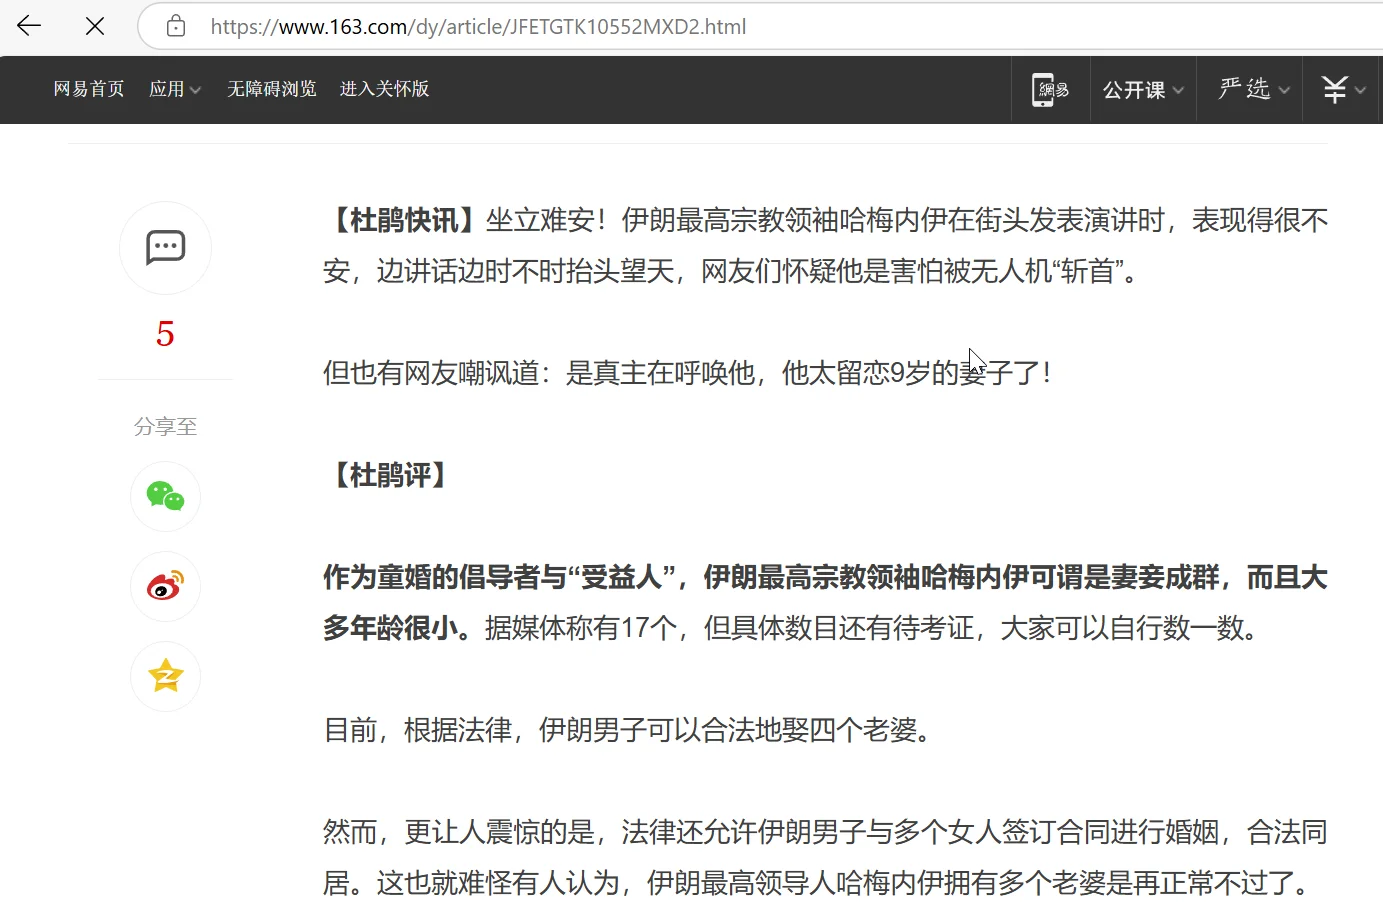Click the yen currency icon in the navbar
Viewport: 1383px width, 922px height.
[x=1343, y=90]
